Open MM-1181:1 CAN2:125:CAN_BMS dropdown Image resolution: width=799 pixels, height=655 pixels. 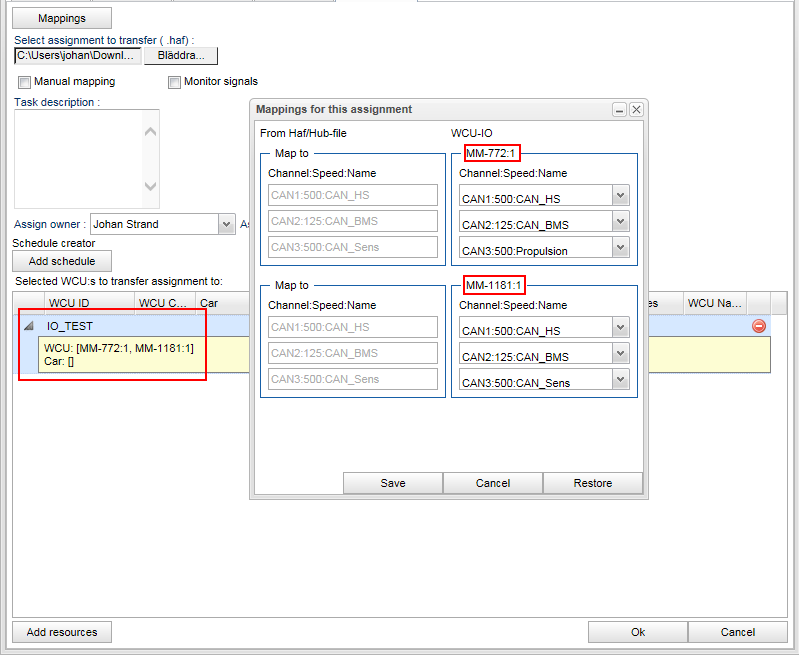[620, 354]
